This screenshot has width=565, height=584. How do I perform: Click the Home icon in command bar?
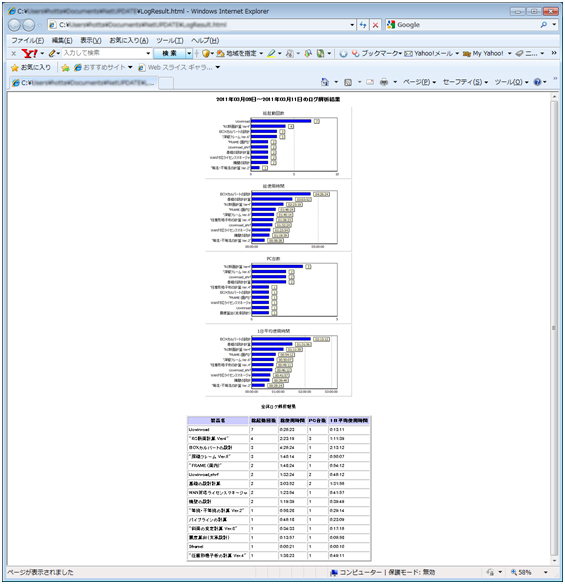pyautogui.click(x=325, y=82)
